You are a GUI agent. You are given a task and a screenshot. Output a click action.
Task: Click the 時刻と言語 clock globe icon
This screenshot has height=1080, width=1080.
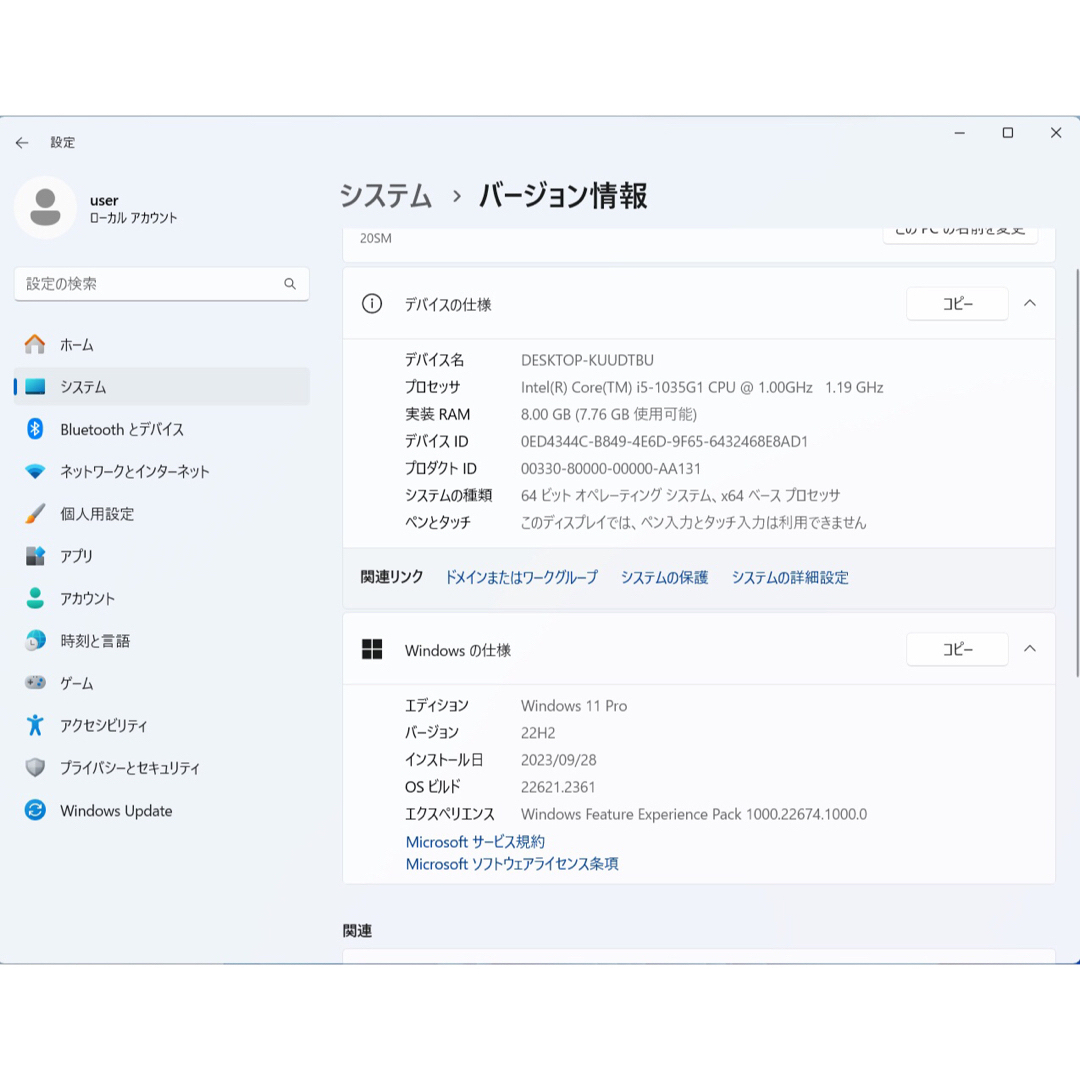[x=35, y=641]
